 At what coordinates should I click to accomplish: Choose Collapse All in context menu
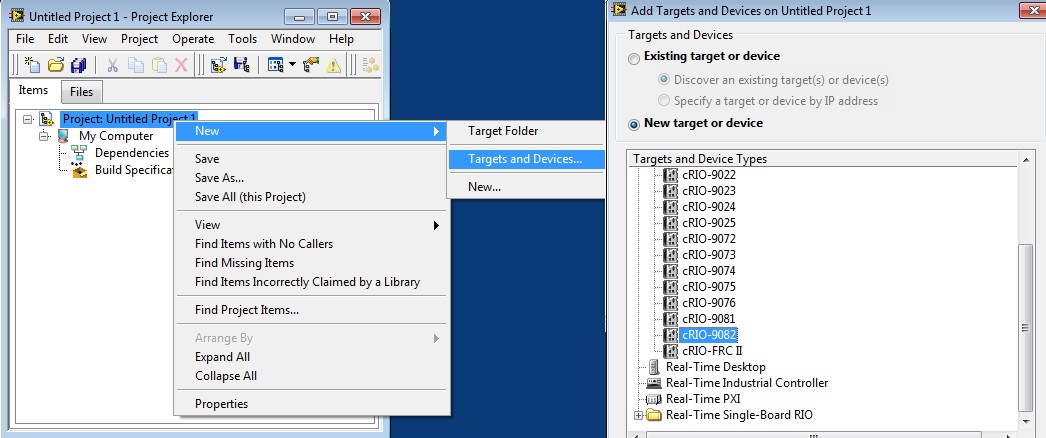point(310,375)
